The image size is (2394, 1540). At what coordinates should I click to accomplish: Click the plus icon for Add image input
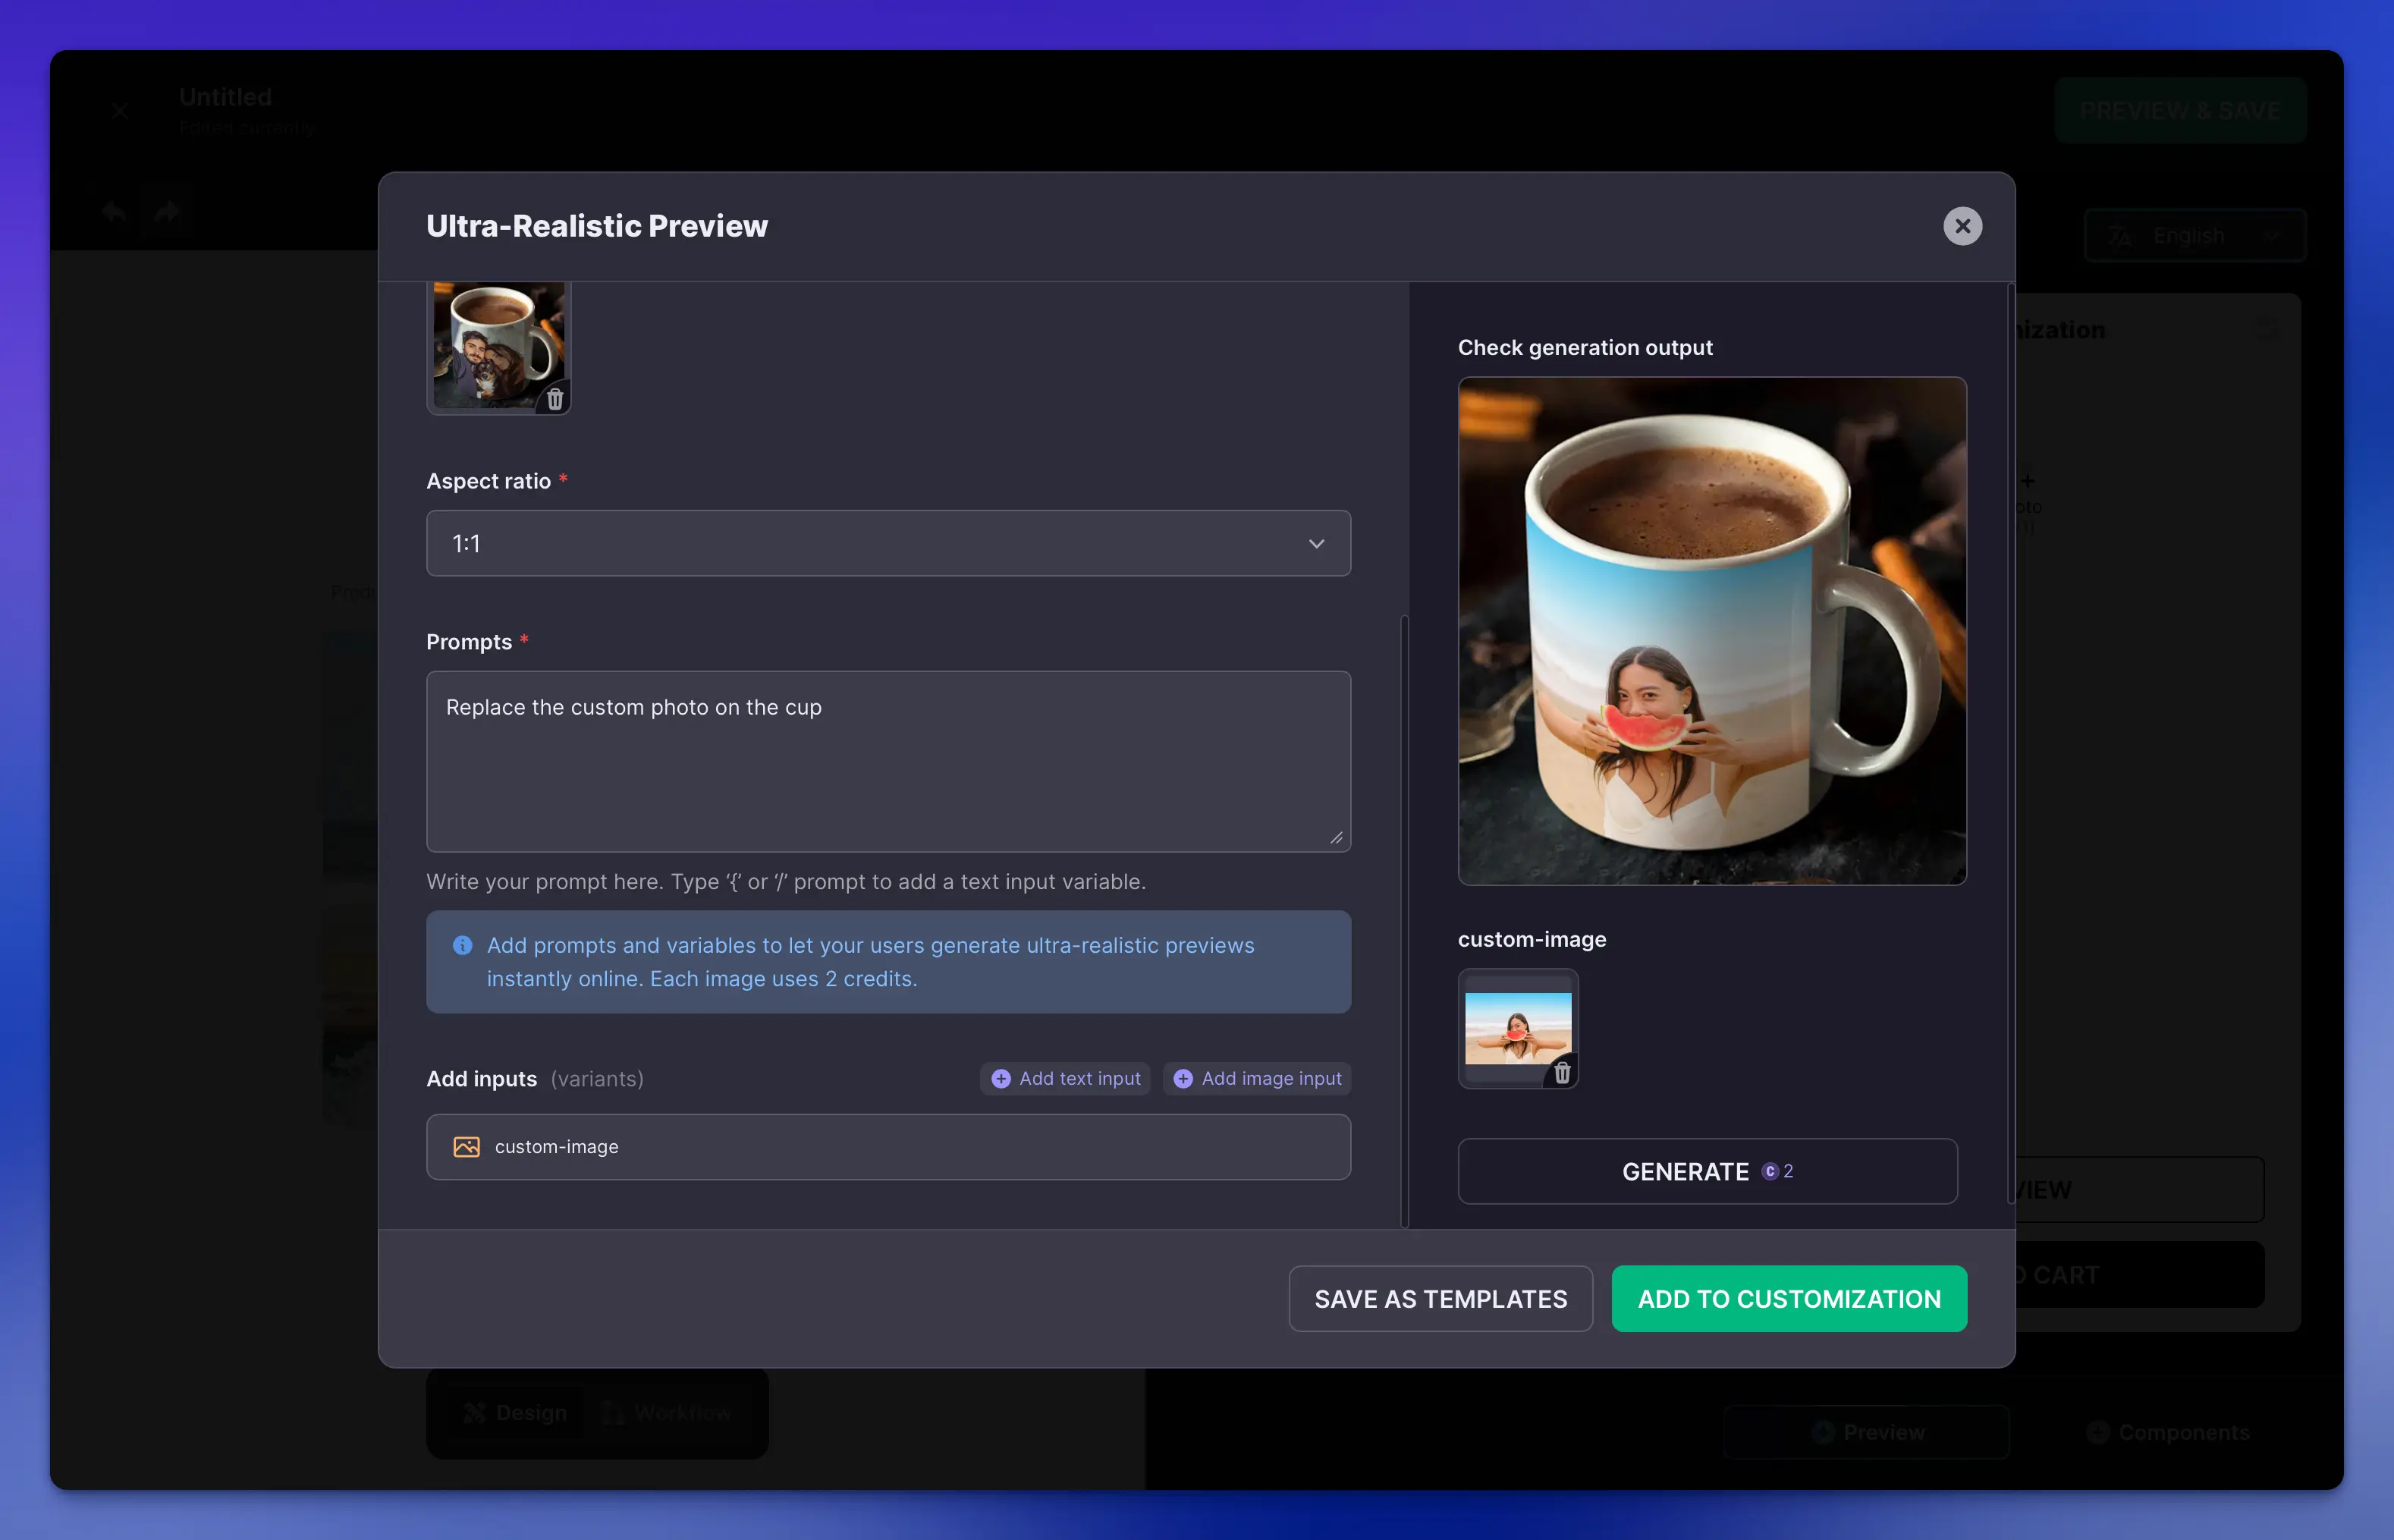[x=1182, y=1078]
